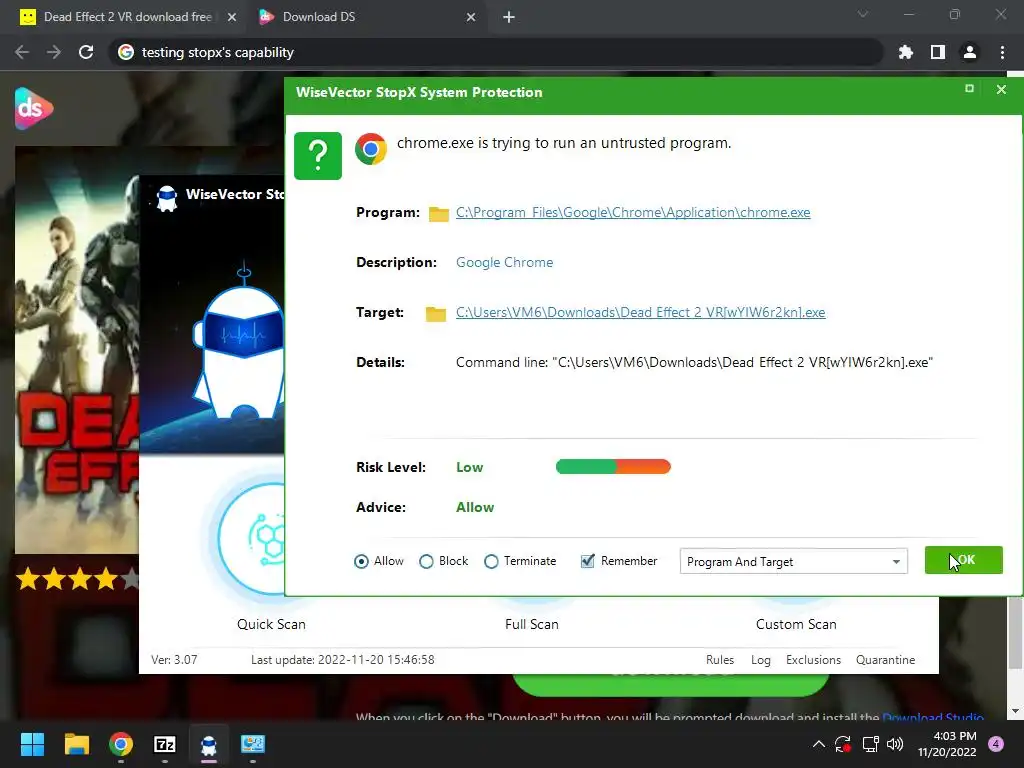
Task: Click the Dead Effect game cover image
Action: 77,350
